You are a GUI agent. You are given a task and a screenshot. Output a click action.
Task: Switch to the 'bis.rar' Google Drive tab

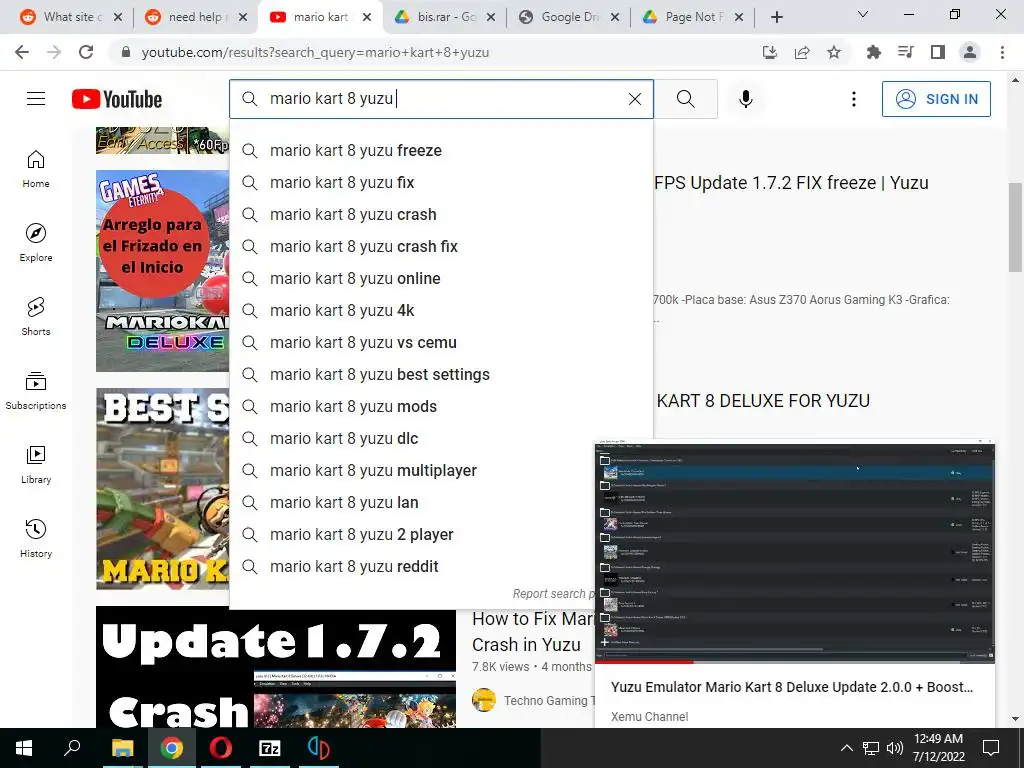pyautogui.click(x=444, y=17)
